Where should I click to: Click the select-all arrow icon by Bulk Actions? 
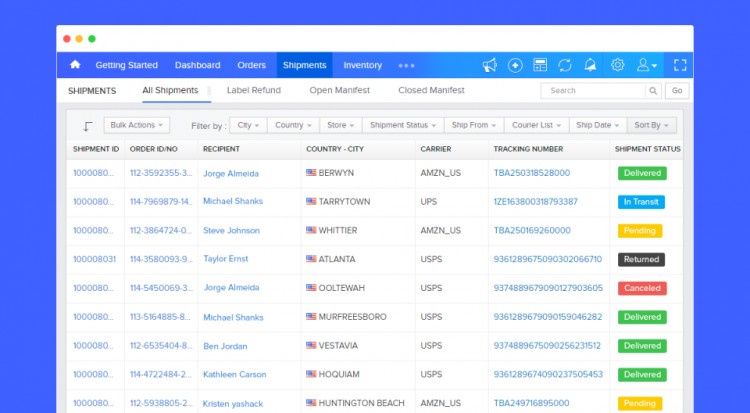[88, 126]
